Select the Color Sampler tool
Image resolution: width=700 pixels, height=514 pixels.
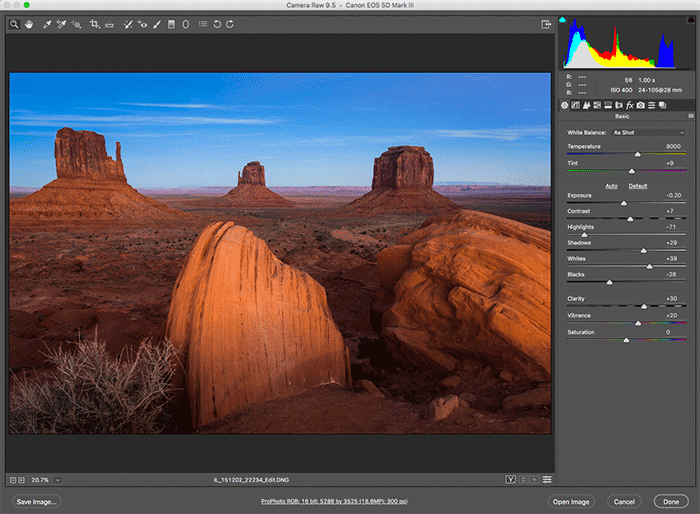coord(61,24)
